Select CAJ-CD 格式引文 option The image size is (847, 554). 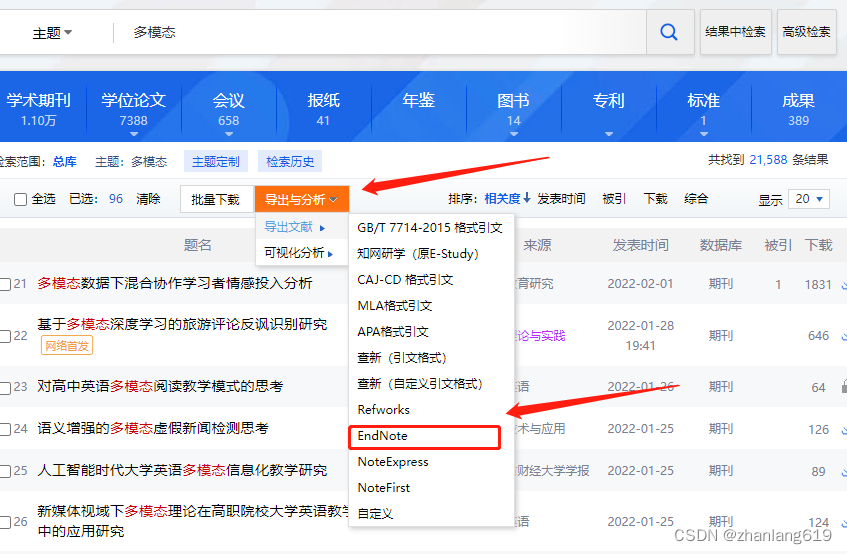pyautogui.click(x=405, y=280)
